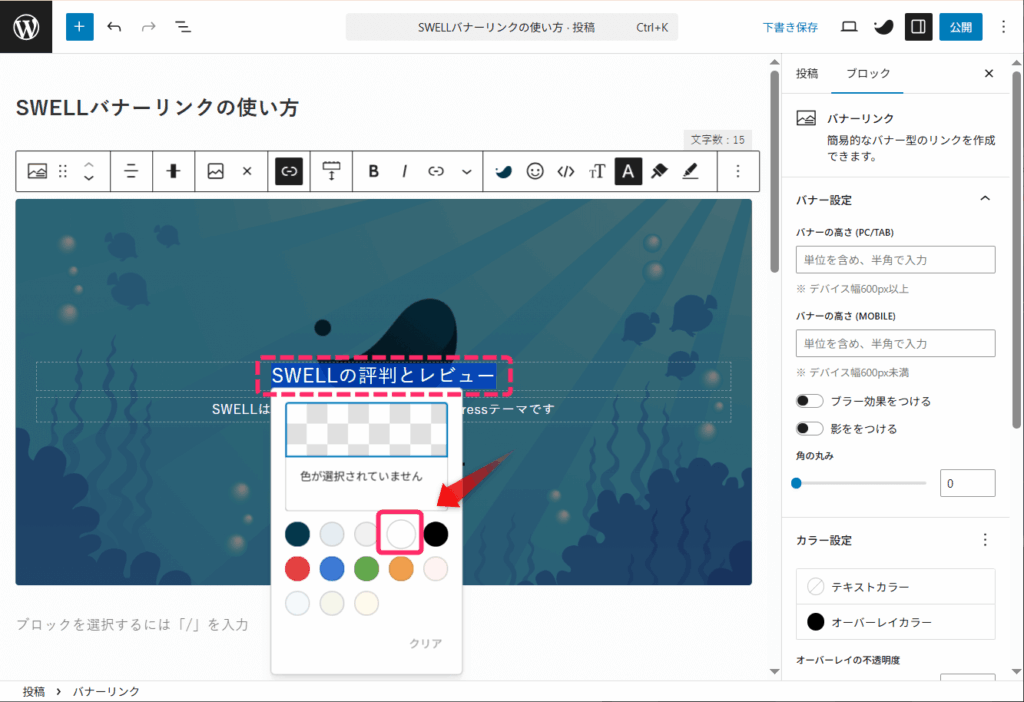Open more rich text options dropdown arrow

coord(466,171)
